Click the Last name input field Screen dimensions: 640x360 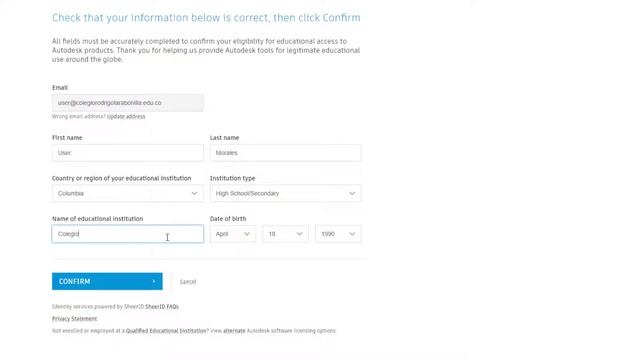pyautogui.click(x=285, y=153)
